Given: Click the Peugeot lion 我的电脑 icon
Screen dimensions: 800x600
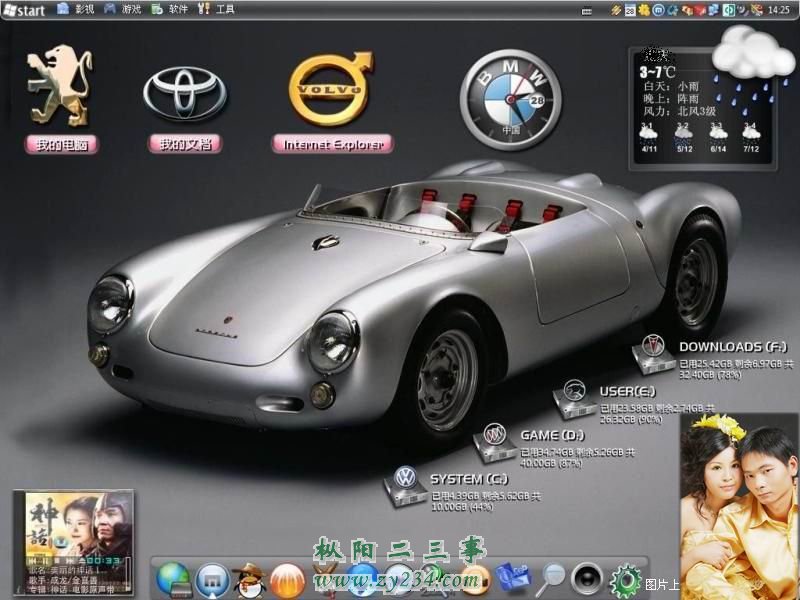Looking at the screenshot, I should point(60,85).
